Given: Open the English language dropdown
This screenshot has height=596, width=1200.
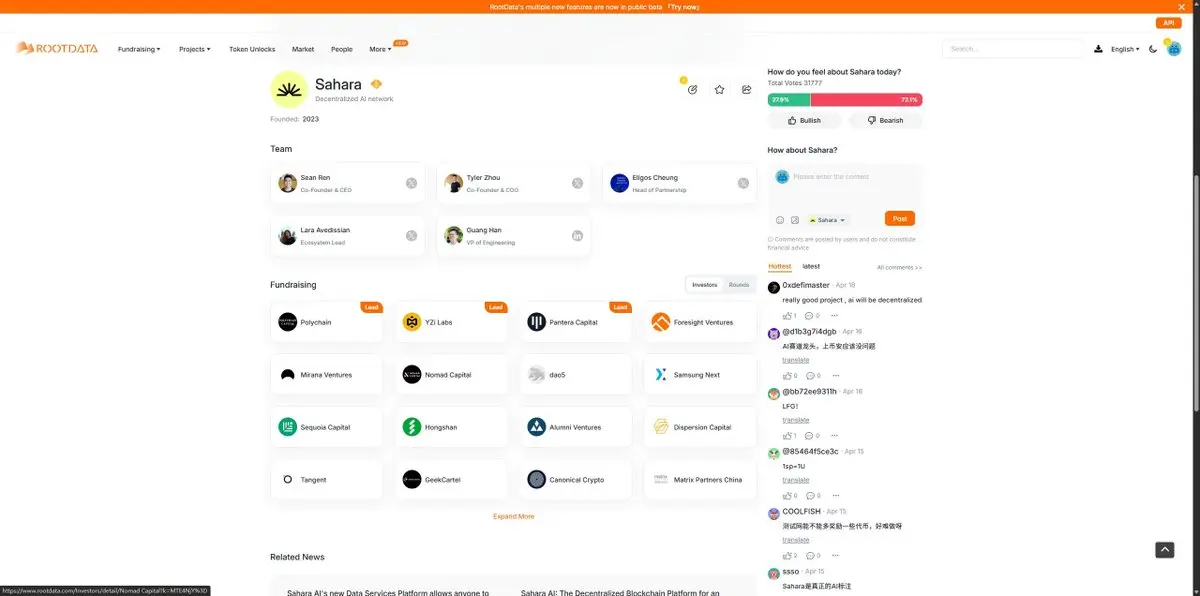Looking at the screenshot, I should [1125, 49].
